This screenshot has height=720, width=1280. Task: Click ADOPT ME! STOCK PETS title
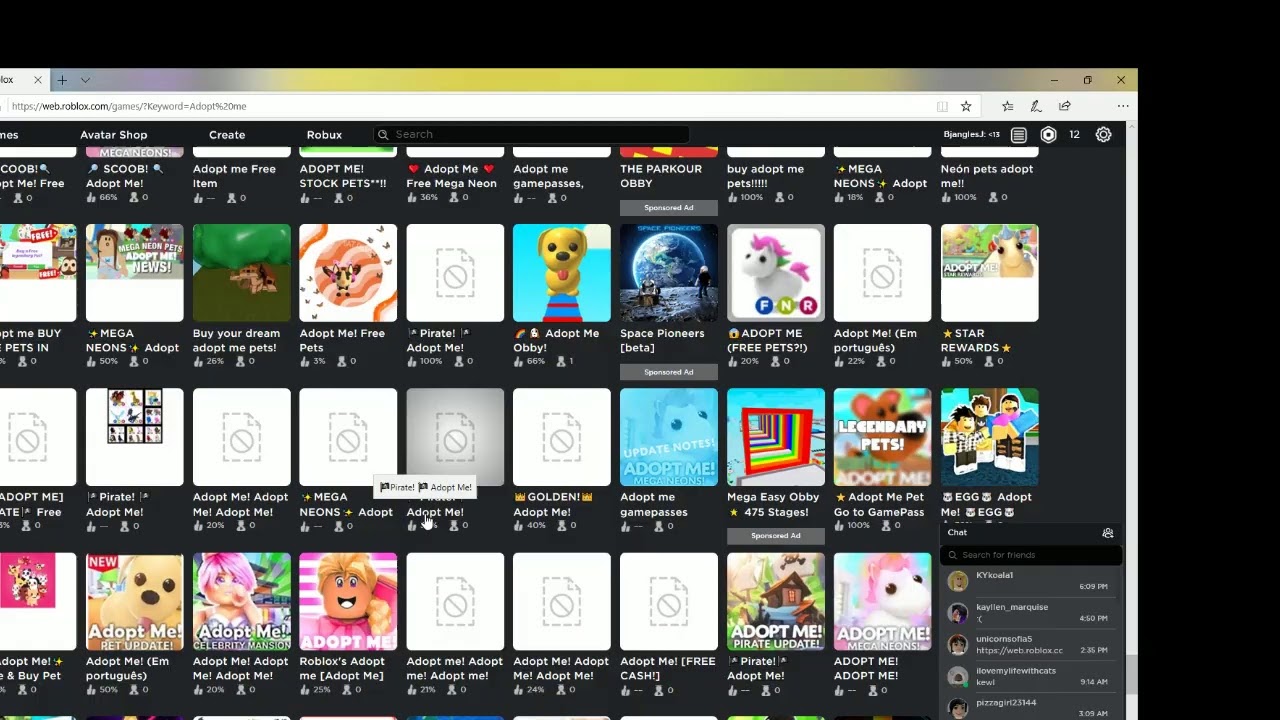(x=343, y=176)
